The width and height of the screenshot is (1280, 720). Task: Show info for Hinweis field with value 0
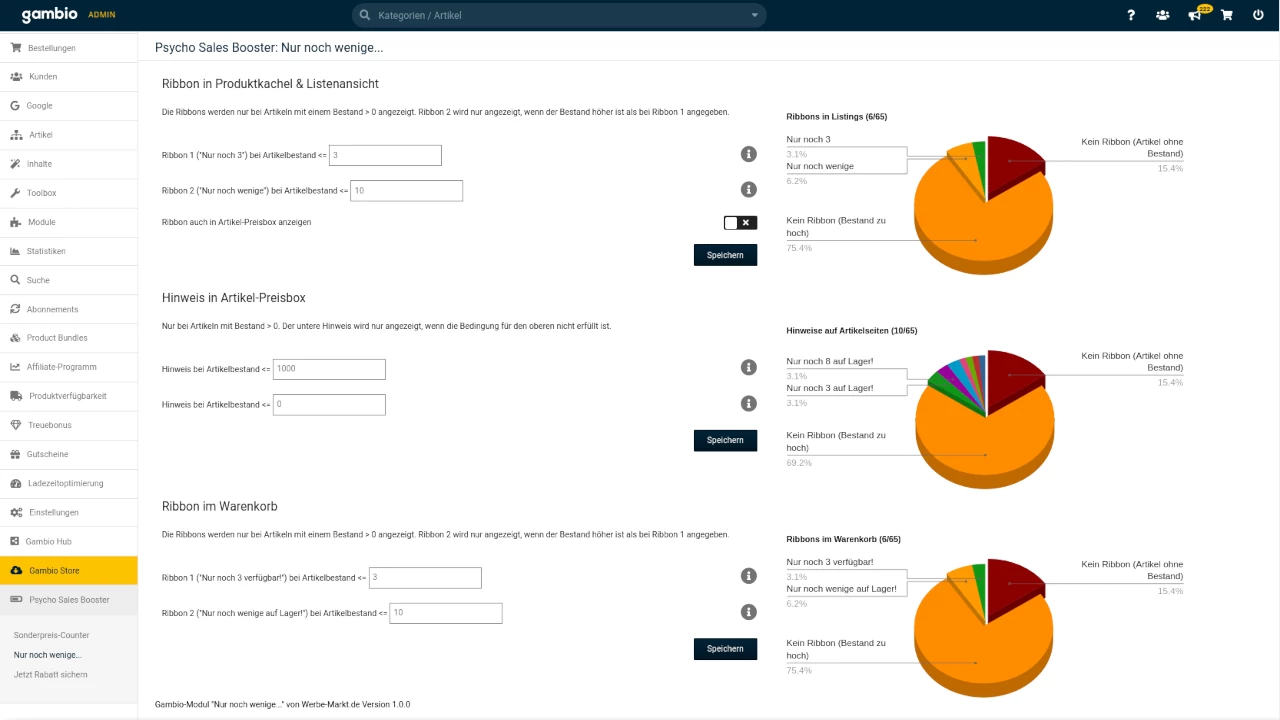click(x=748, y=403)
